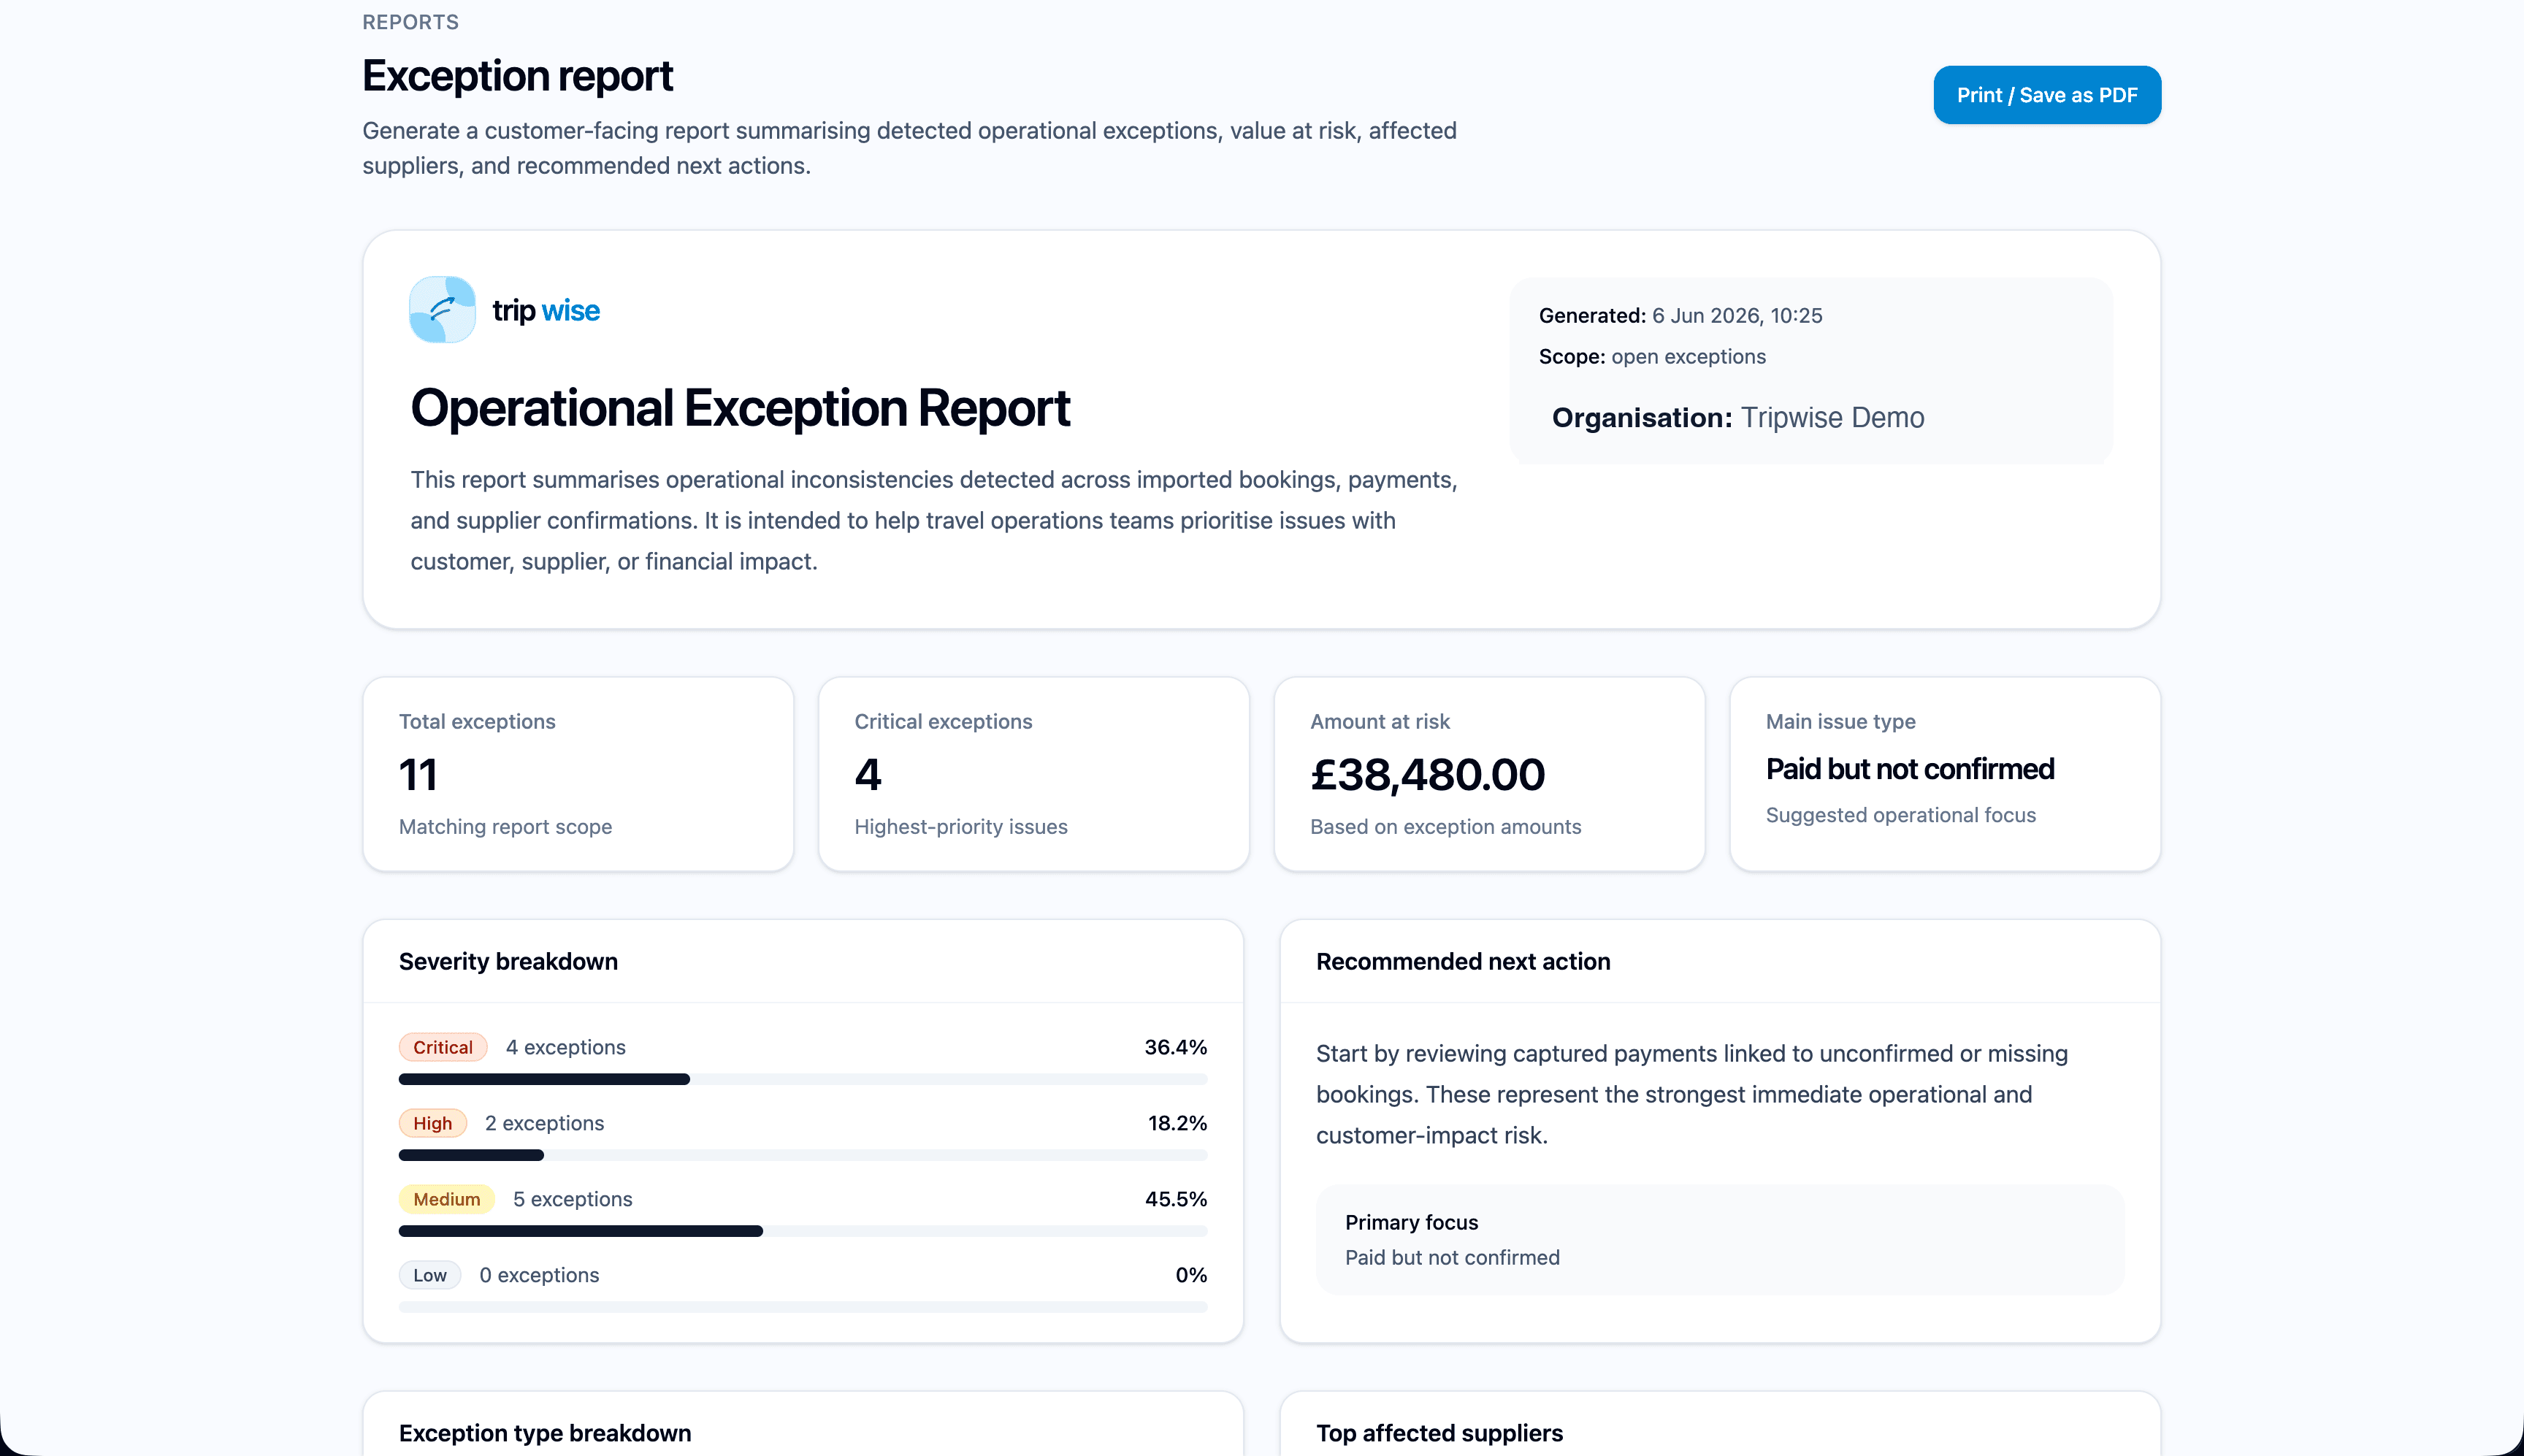Click the Suggested operational focus caption
2524x1456 pixels.
1900,815
